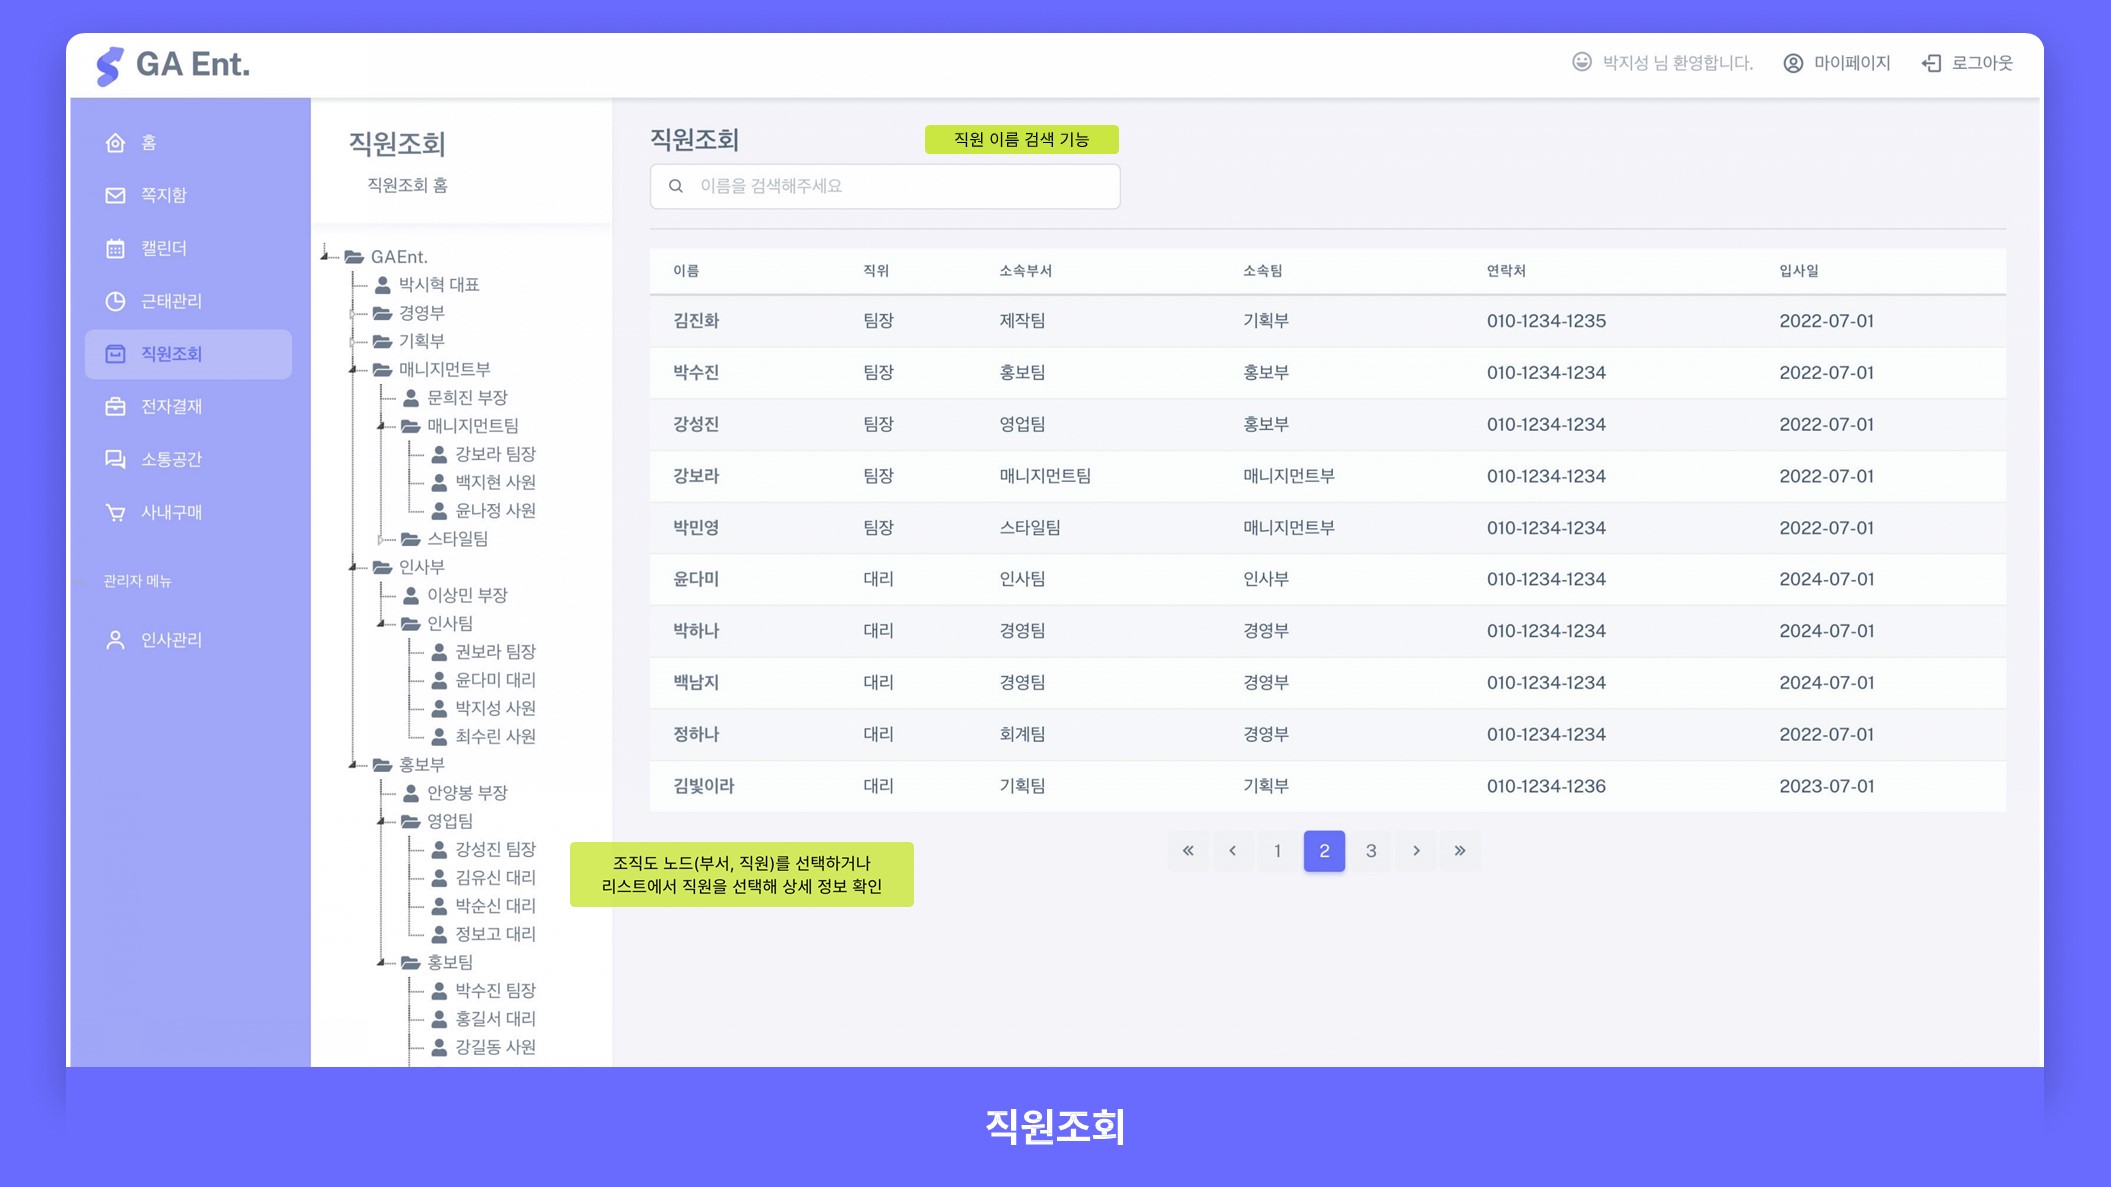This screenshot has height=1187, width=2111.
Task: Go to page 3 of employee list
Action: click(1371, 851)
